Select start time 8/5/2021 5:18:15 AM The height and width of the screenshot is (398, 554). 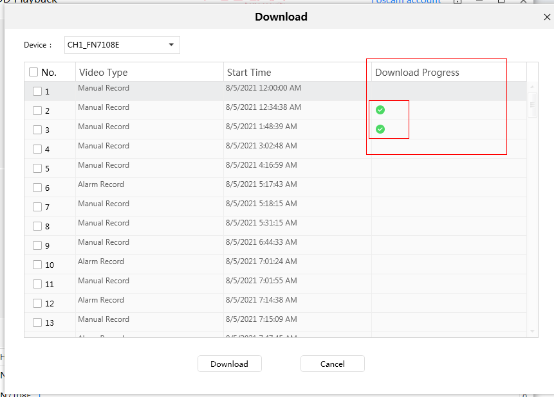tap(261, 203)
